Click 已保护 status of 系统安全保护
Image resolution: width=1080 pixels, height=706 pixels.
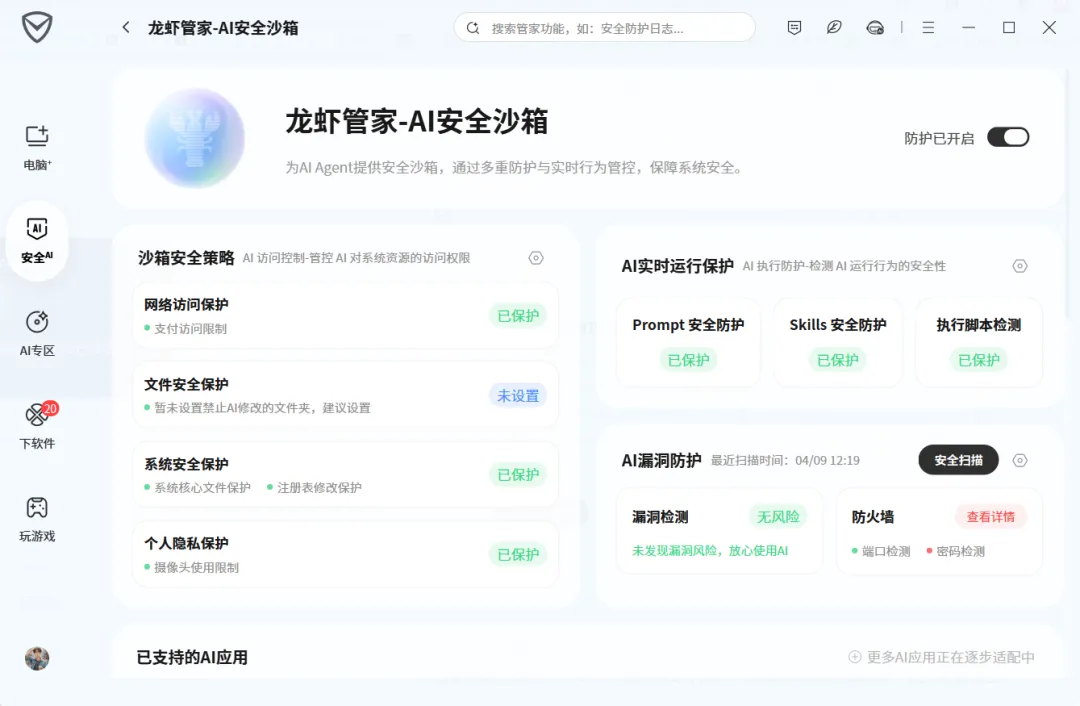pos(518,475)
